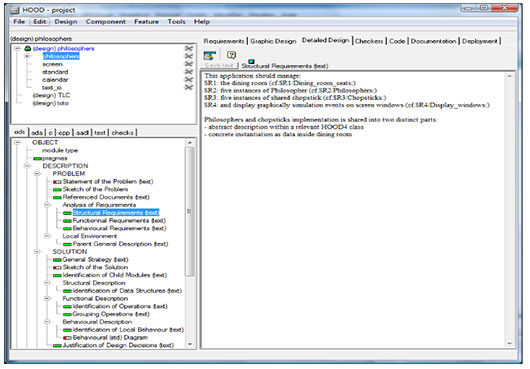Click the scissors icon beside calendar

(x=189, y=79)
